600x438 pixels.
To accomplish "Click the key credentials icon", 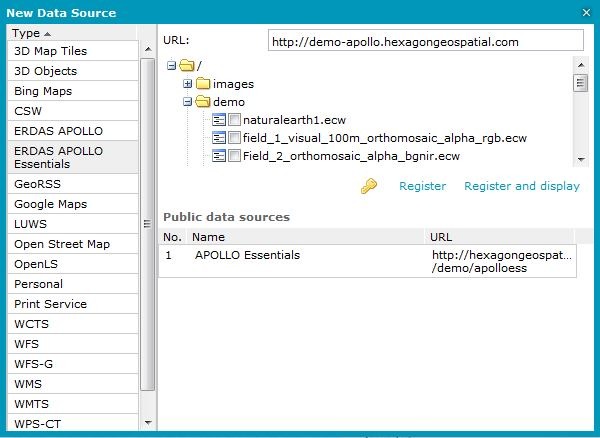I will 369,186.
